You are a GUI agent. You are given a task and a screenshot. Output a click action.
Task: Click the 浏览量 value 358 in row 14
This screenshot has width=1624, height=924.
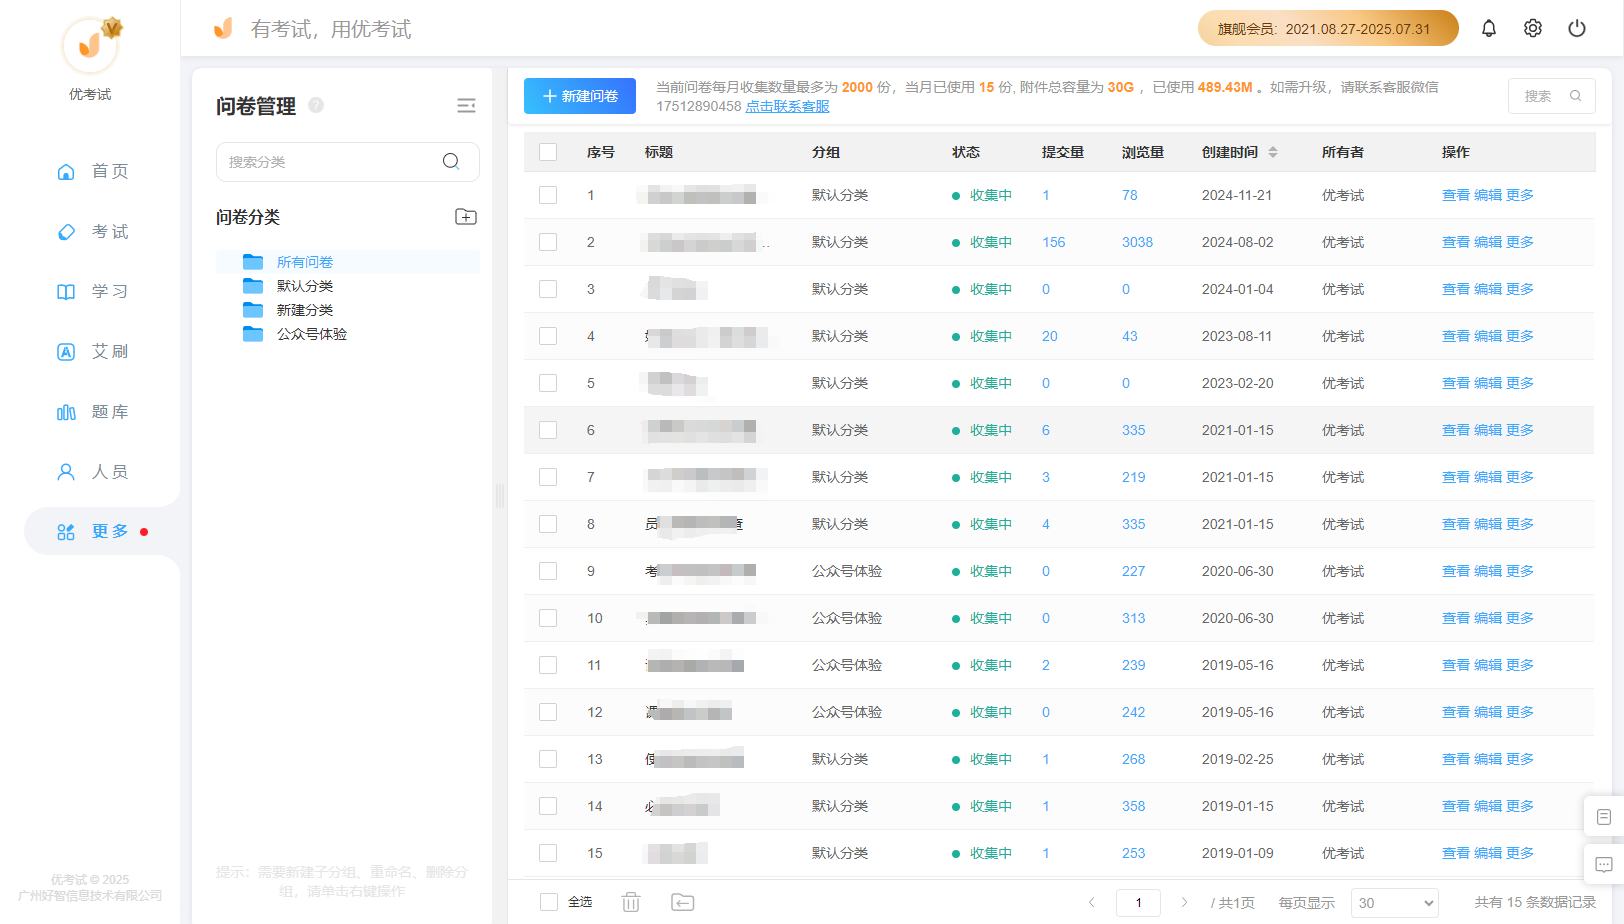1134,806
